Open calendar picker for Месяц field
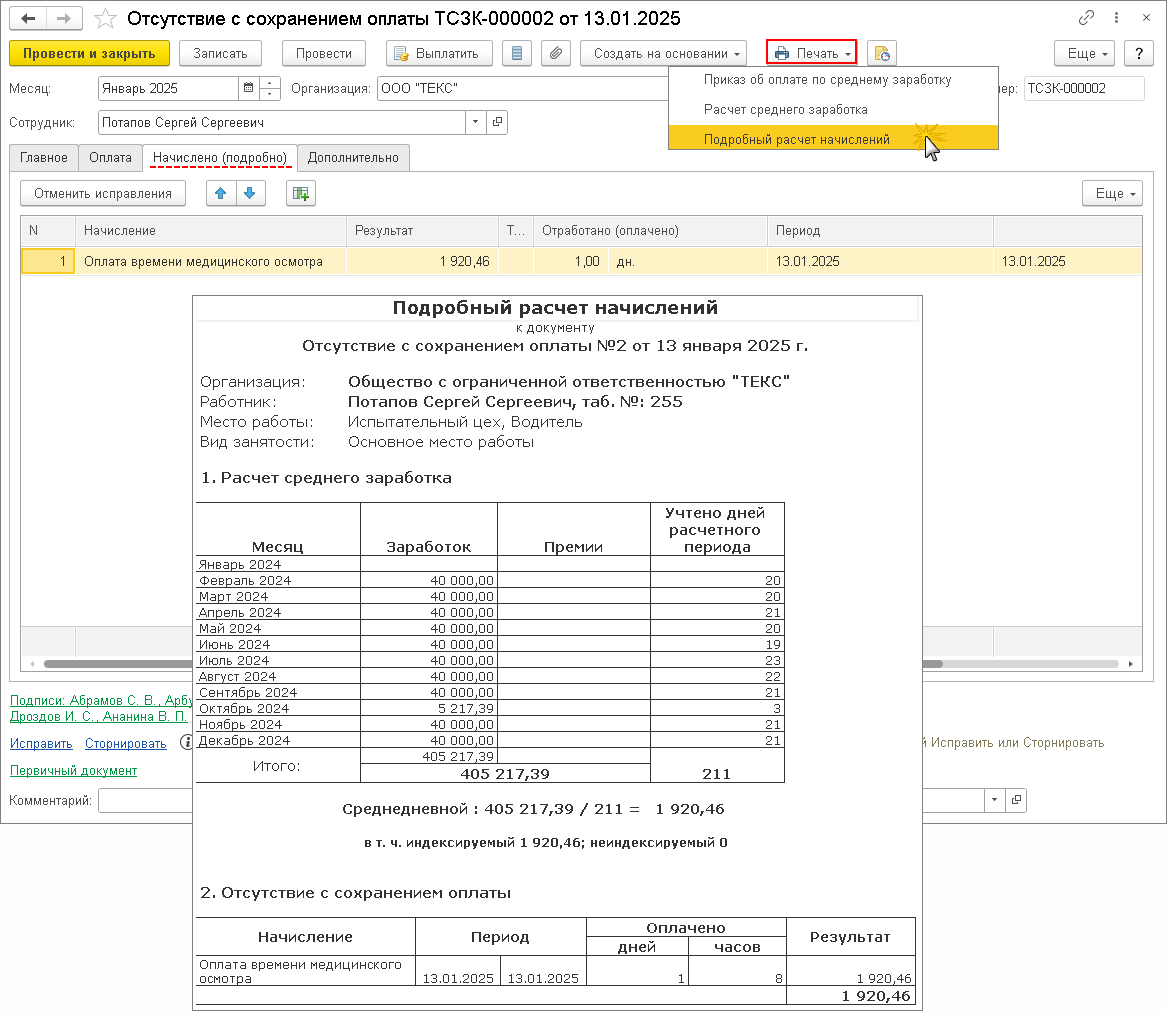The width and height of the screenshot is (1167, 1013). click(247, 89)
